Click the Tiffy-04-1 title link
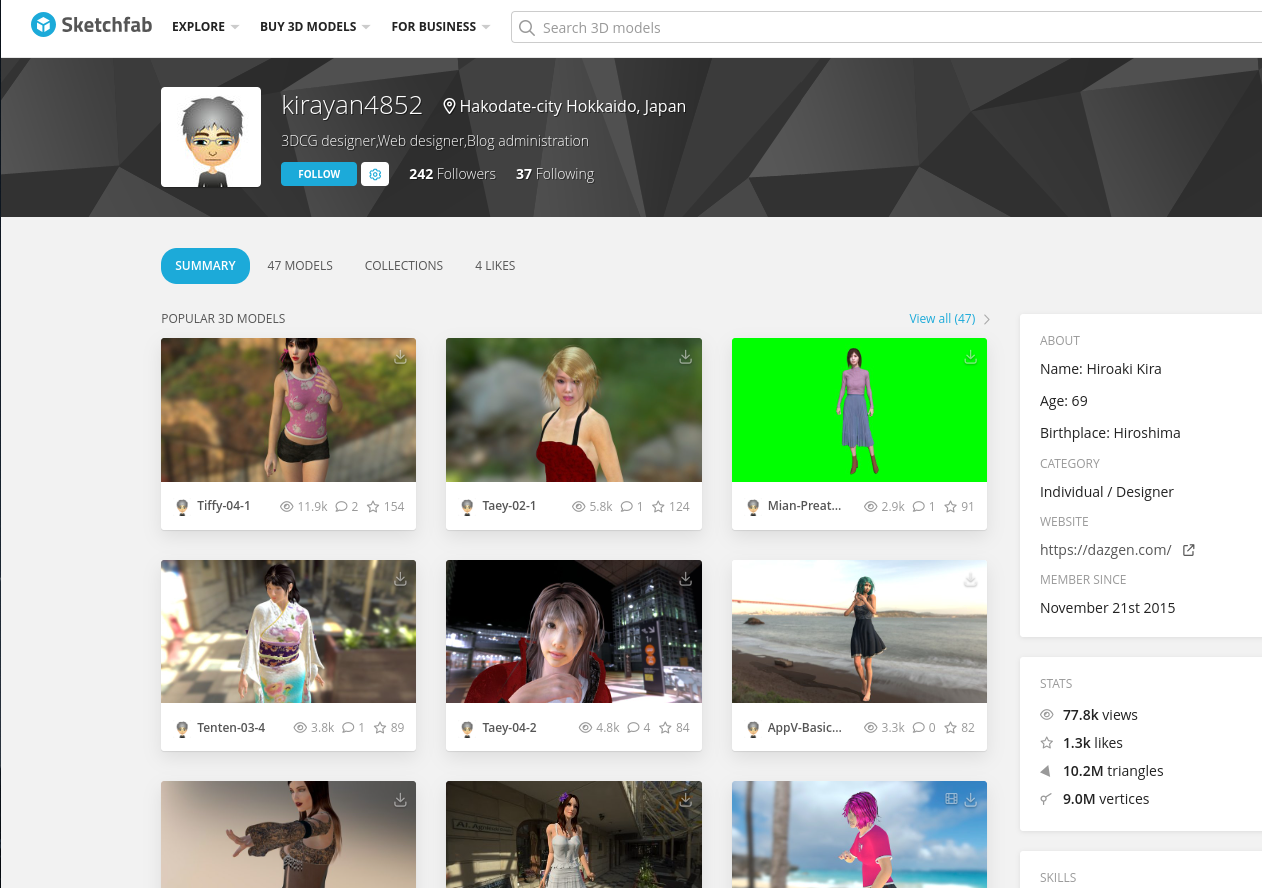The width and height of the screenshot is (1262, 888). coord(224,506)
